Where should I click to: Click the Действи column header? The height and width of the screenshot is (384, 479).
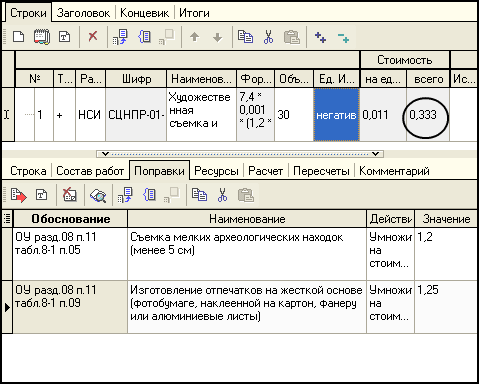click(391, 219)
